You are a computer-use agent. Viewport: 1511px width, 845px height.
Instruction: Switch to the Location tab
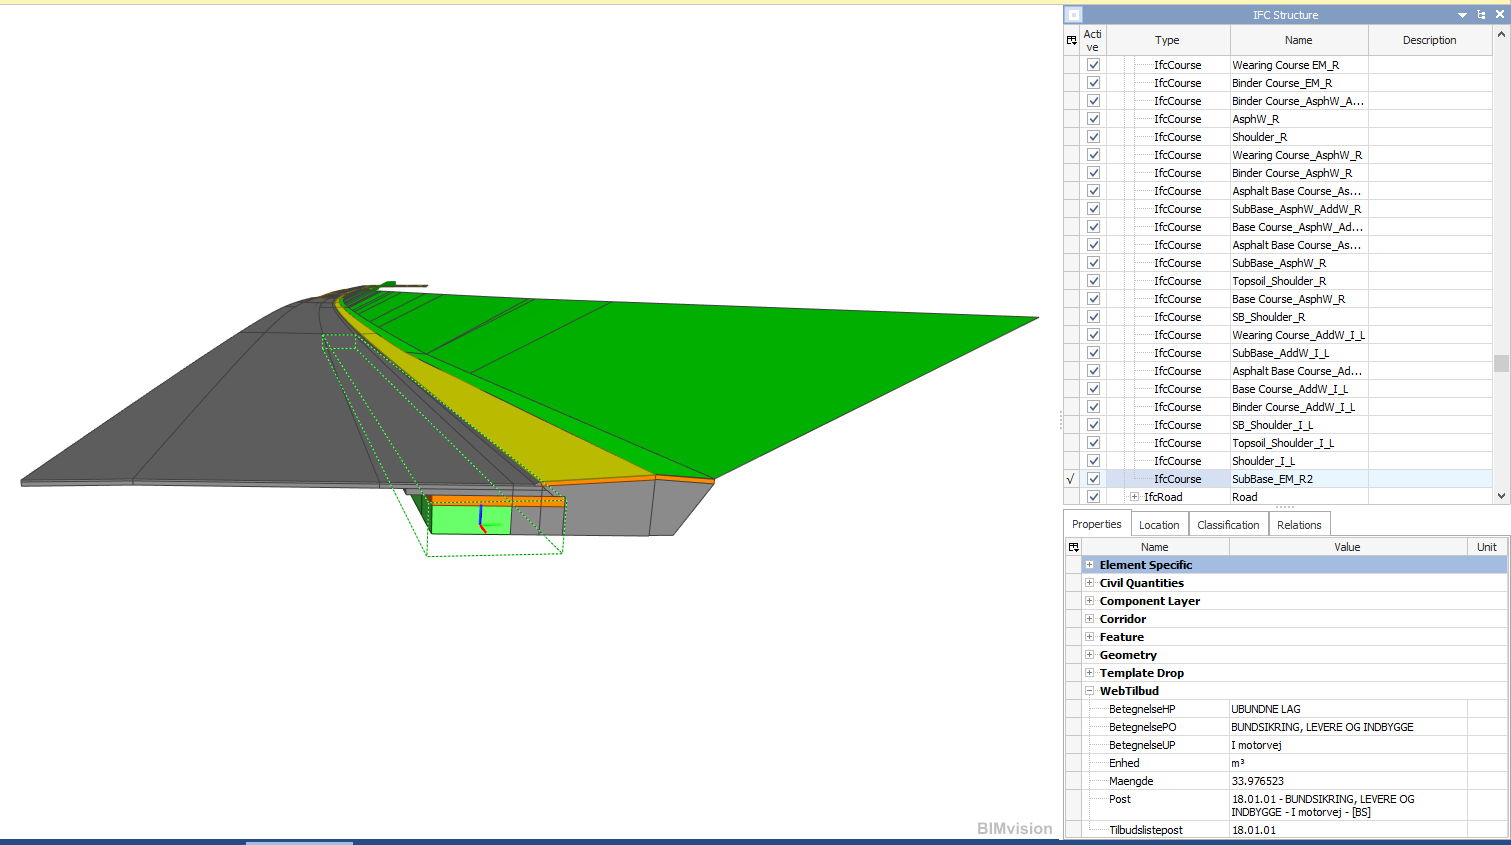[1159, 525]
